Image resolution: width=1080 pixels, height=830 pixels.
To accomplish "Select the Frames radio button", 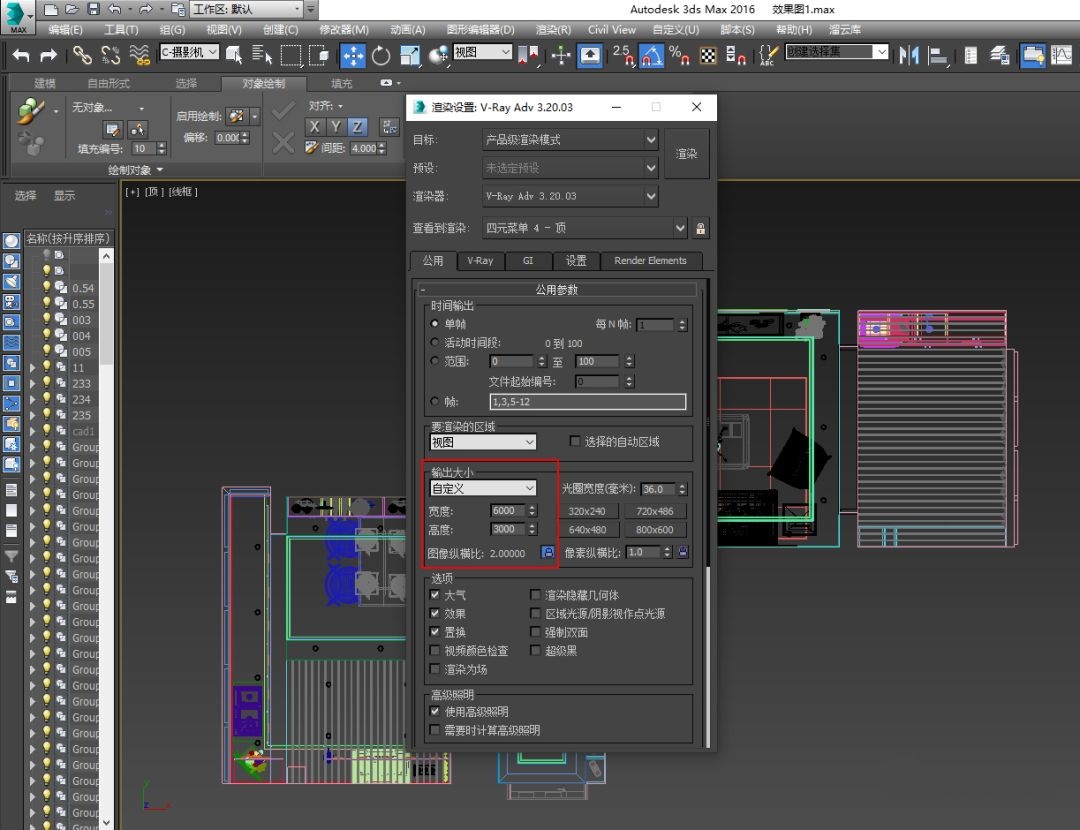I will tap(435, 401).
